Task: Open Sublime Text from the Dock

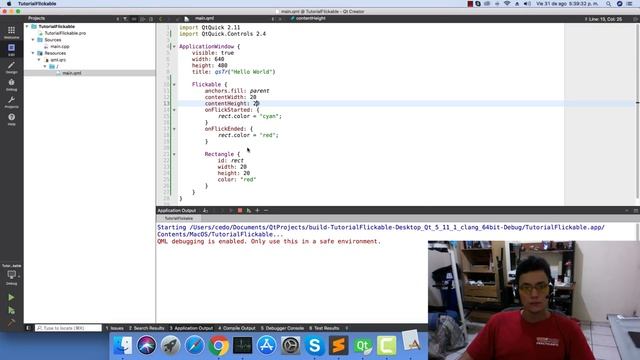Action: 339,346
